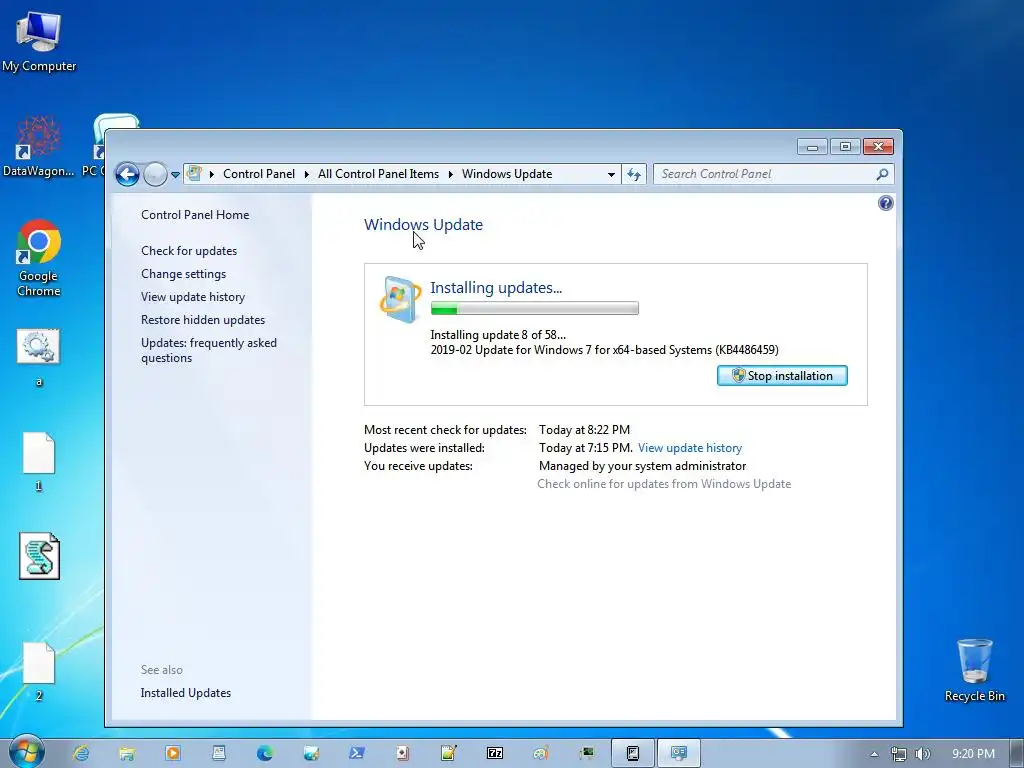
Task: Open Change settings link
Action: click(x=184, y=274)
